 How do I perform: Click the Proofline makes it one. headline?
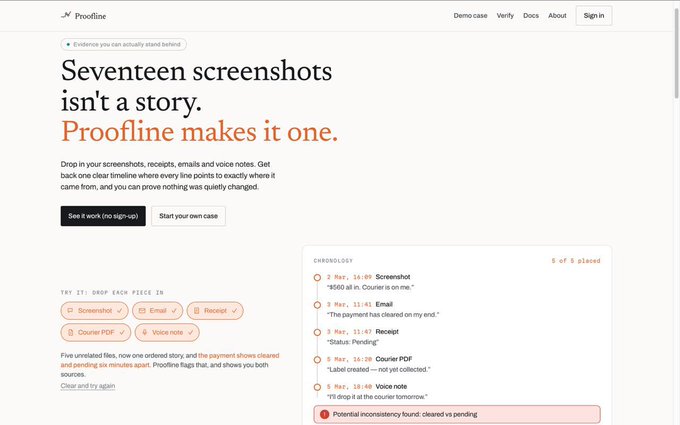[x=199, y=132]
